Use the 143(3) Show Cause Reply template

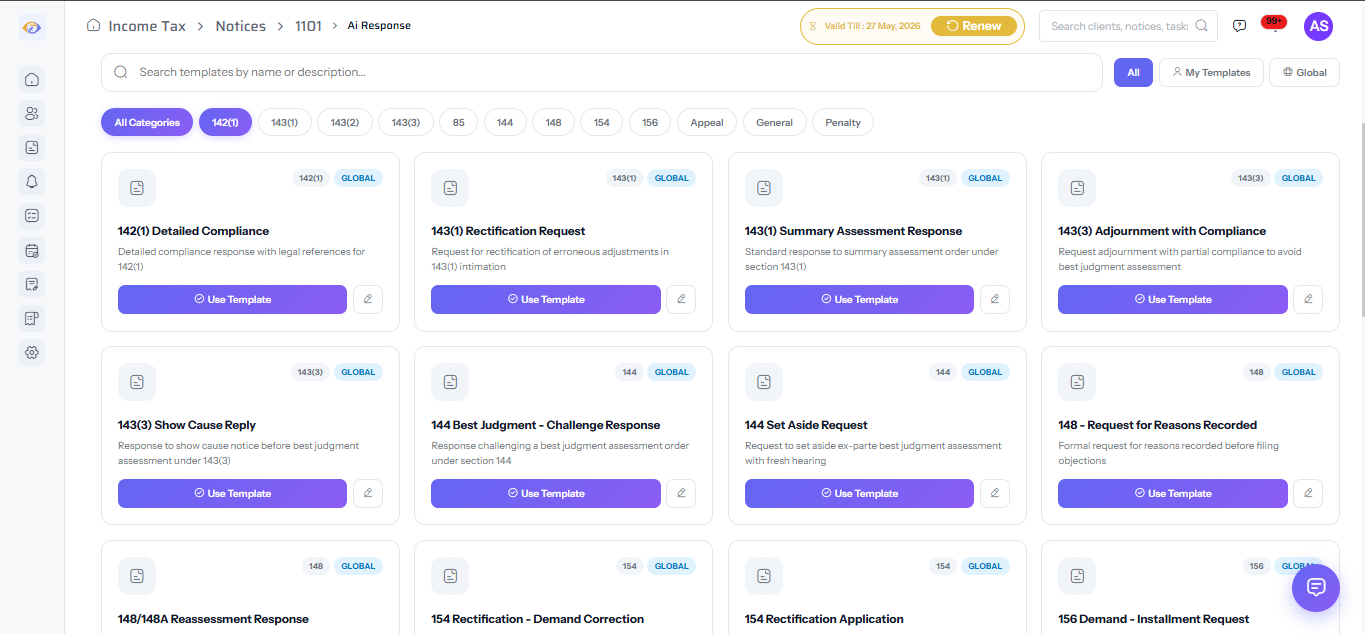pyautogui.click(x=232, y=493)
